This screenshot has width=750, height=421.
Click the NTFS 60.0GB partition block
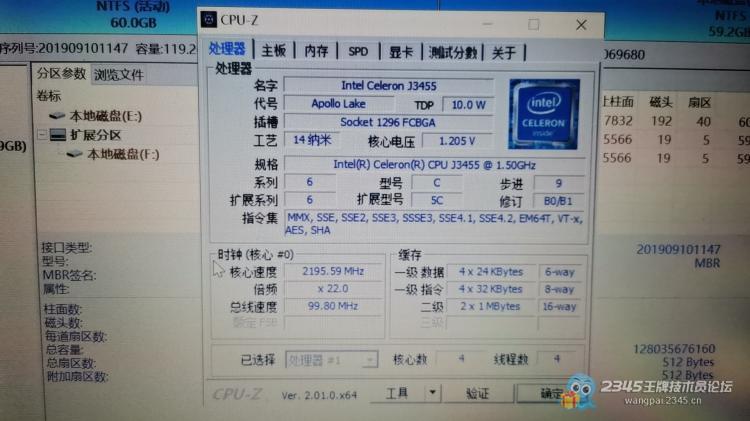click(133, 14)
